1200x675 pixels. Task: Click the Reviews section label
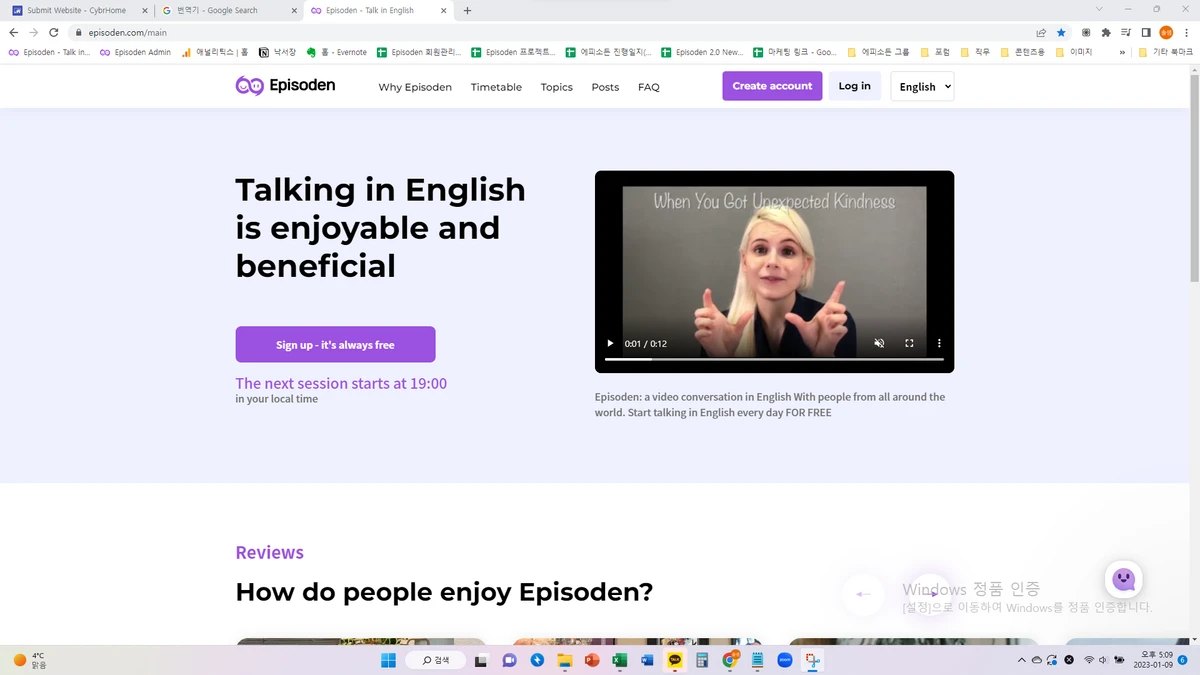click(x=269, y=552)
